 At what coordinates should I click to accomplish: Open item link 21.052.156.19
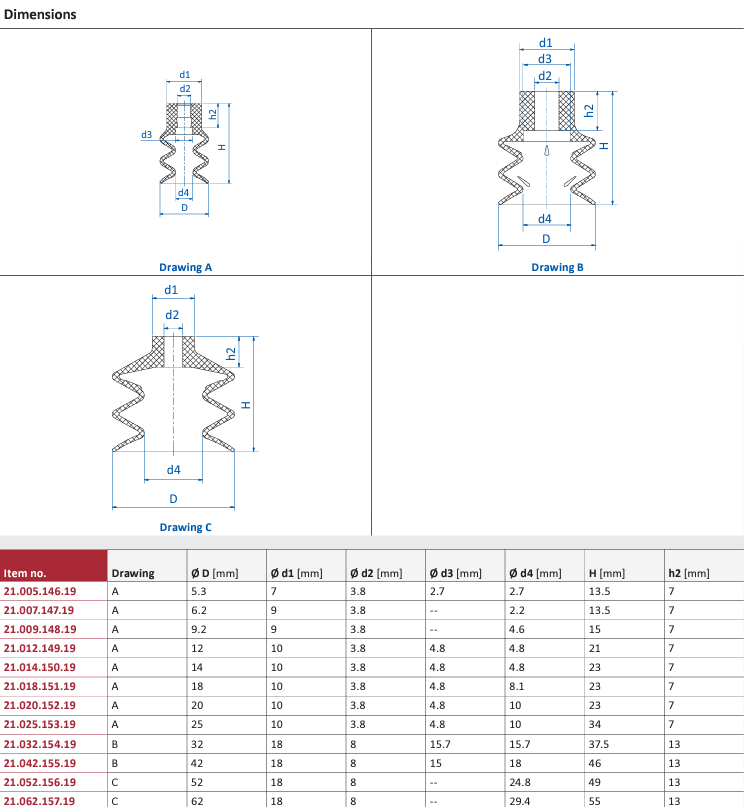click(40, 782)
